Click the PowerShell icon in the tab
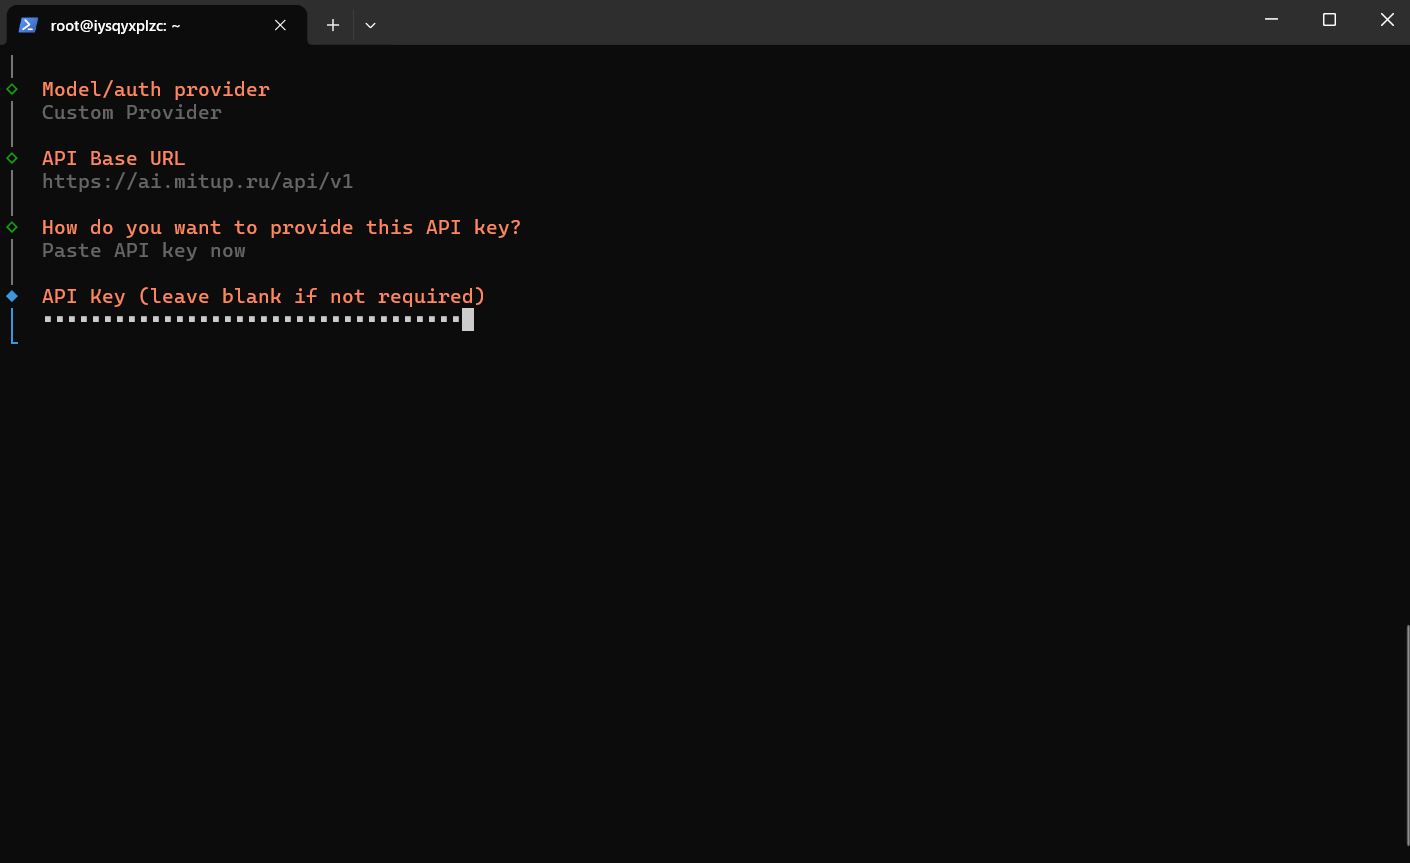Screen dimensions: 1410x863 coord(28,25)
